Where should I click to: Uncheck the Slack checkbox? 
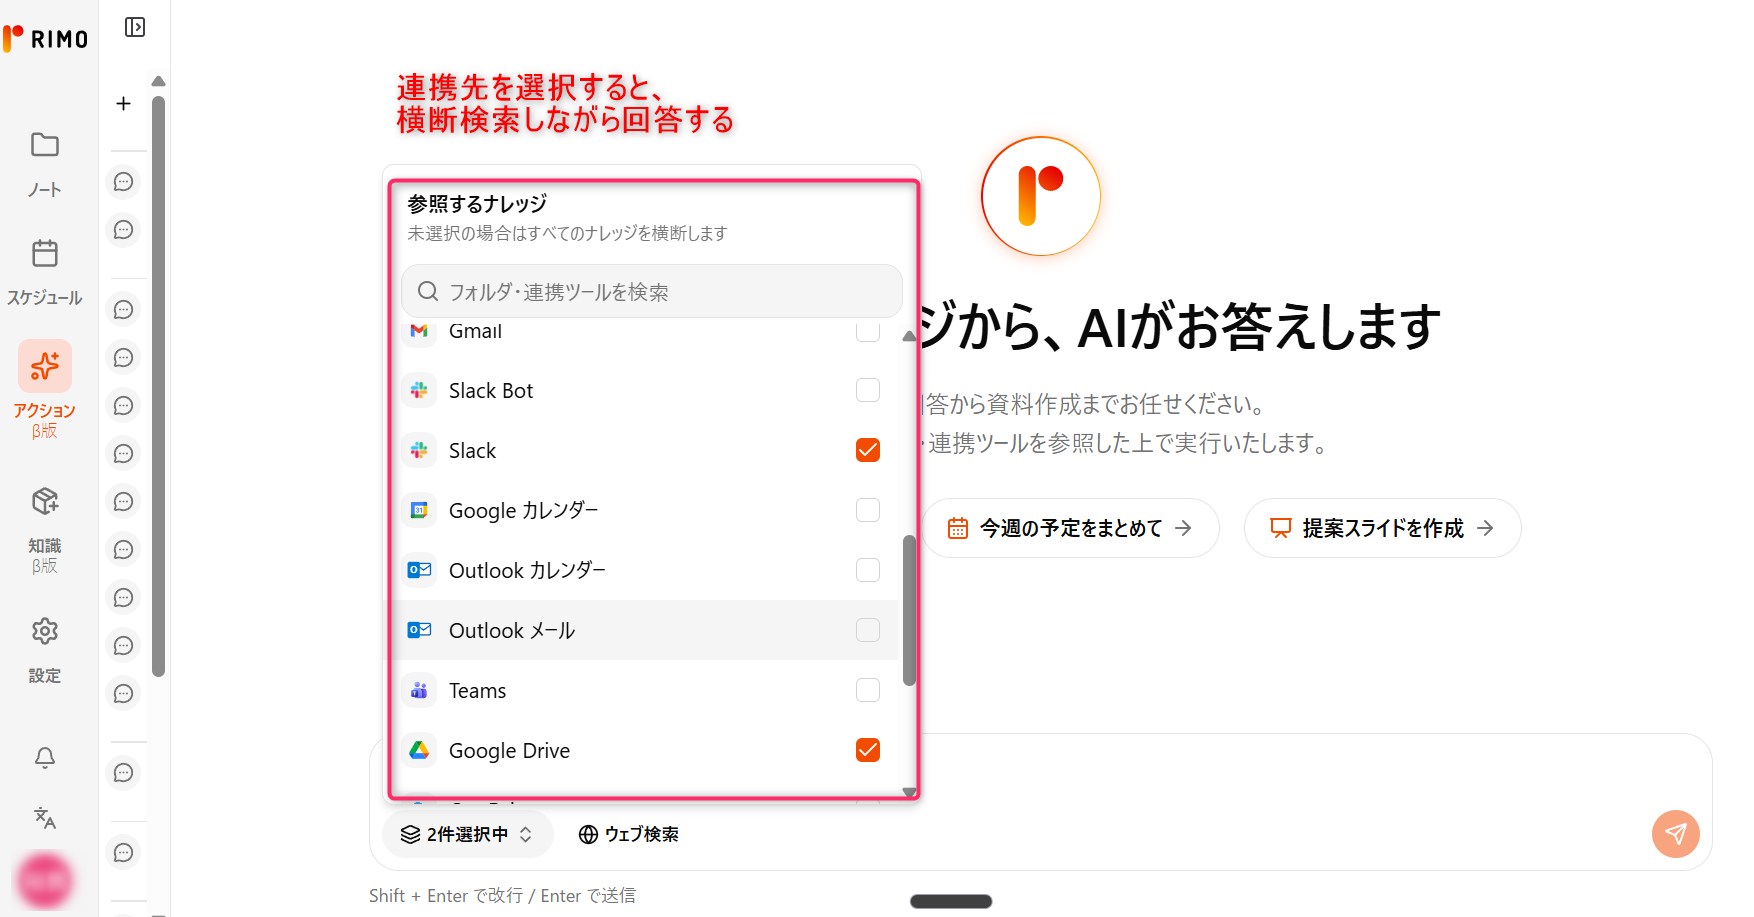click(868, 450)
